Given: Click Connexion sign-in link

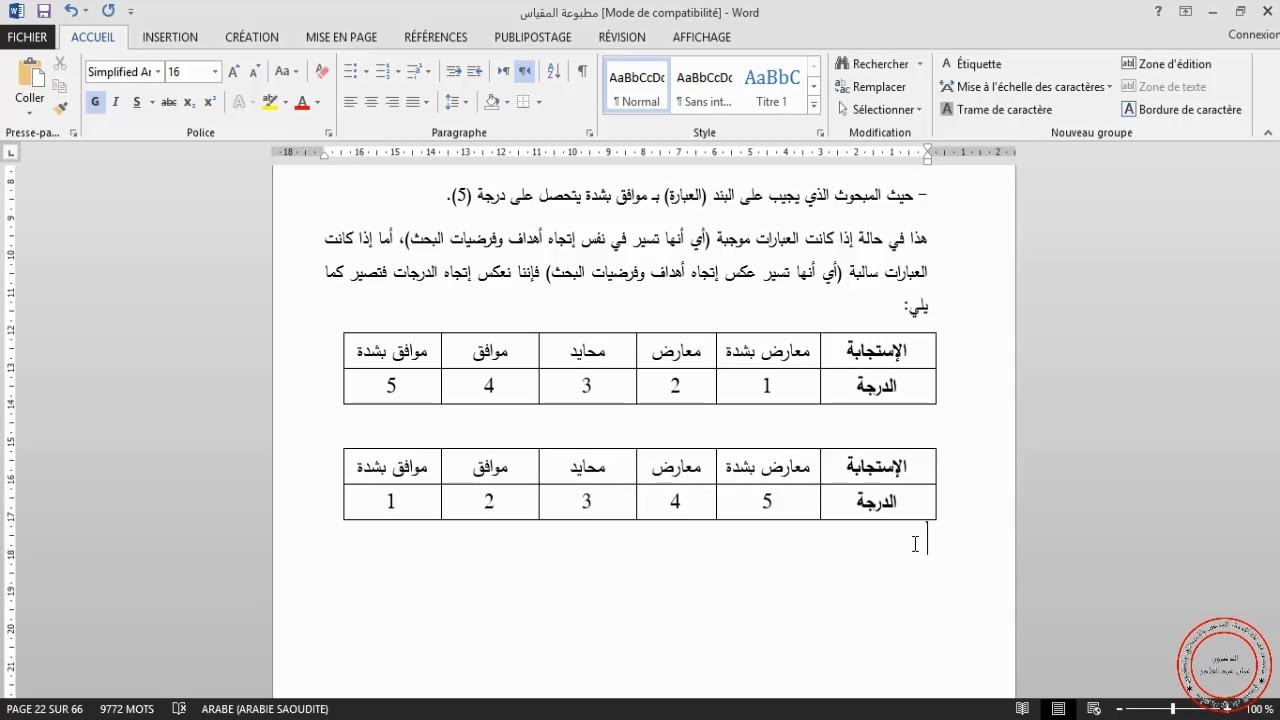Looking at the screenshot, I should pyautogui.click(x=1254, y=35).
